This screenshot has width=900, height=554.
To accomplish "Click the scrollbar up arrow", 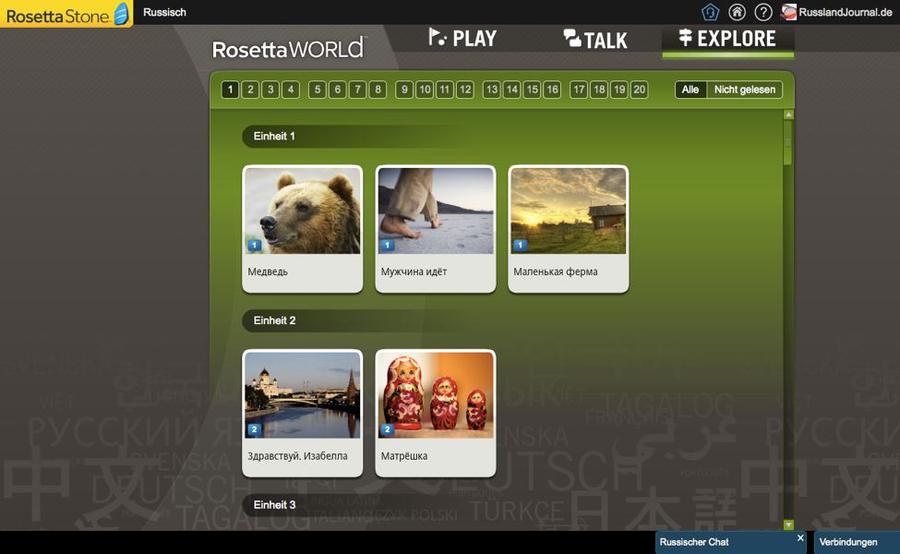I will coord(789,115).
